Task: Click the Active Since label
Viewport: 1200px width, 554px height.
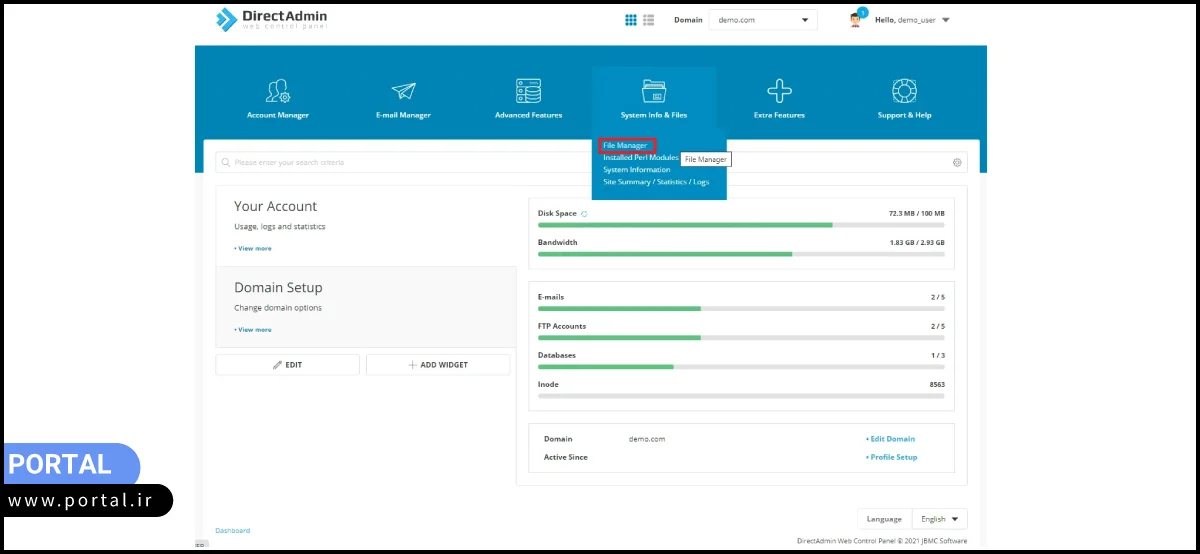Action: pos(566,457)
